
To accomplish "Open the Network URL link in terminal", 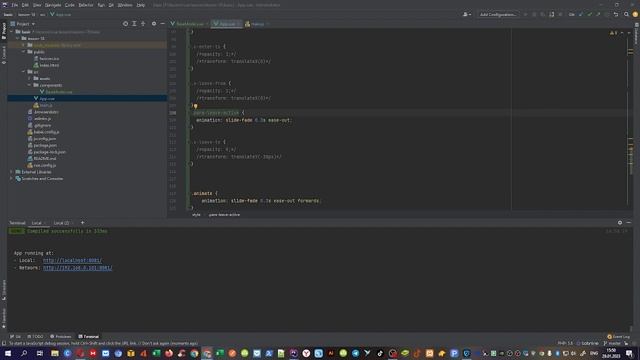I will (x=78, y=268).
